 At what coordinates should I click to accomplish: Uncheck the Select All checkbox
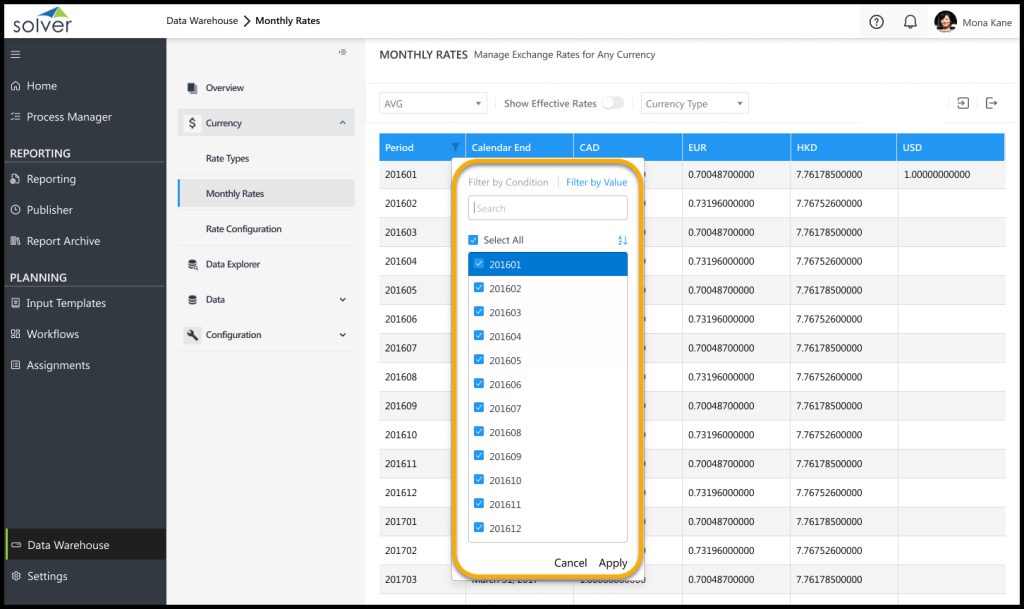(x=474, y=240)
